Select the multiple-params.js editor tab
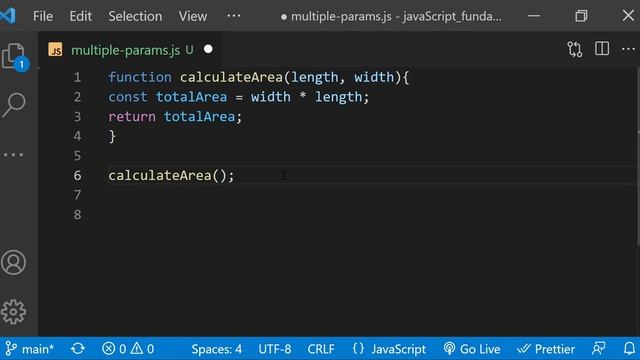 click(x=131, y=50)
